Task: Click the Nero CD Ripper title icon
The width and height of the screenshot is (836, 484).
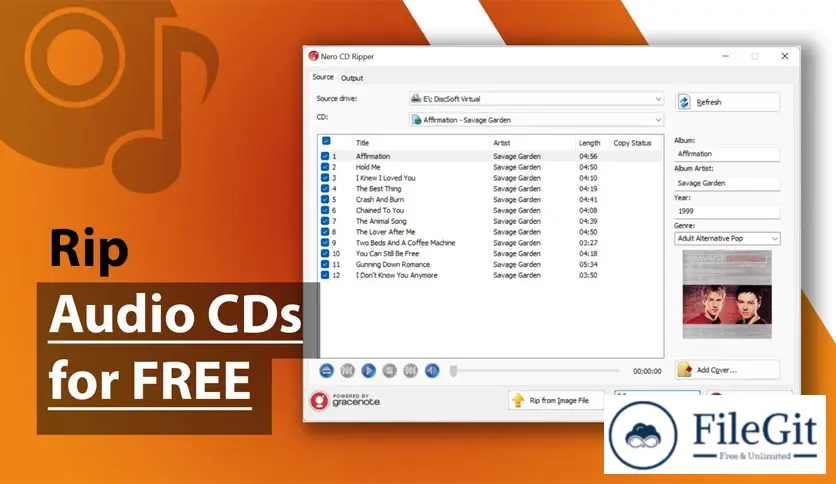Action: click(314, 56)
